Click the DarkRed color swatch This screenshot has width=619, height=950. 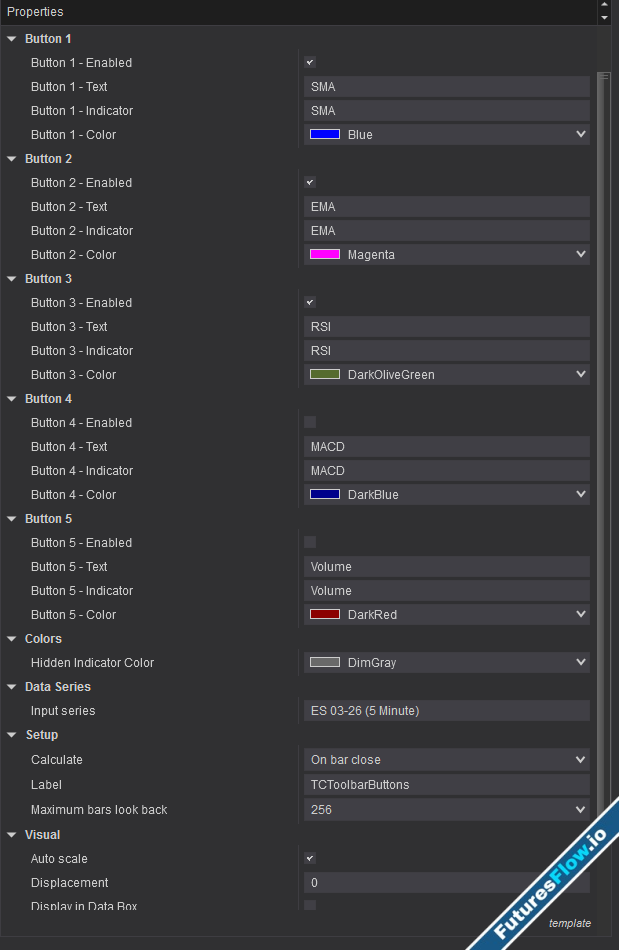[x=325, y=615]
